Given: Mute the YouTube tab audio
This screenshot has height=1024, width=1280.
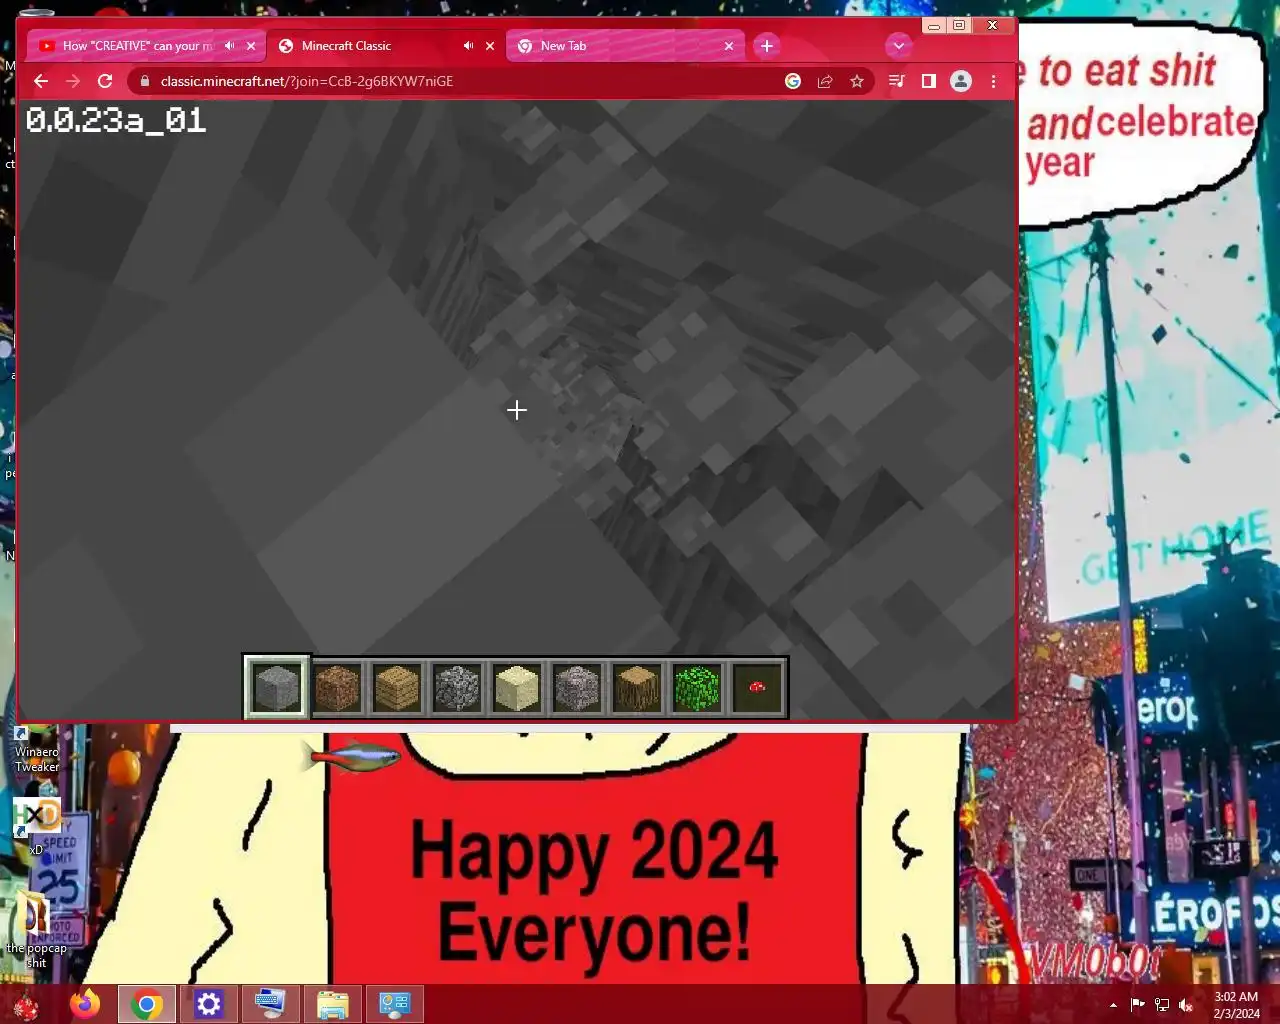Looking at the screenshot, I should (230, 46).
